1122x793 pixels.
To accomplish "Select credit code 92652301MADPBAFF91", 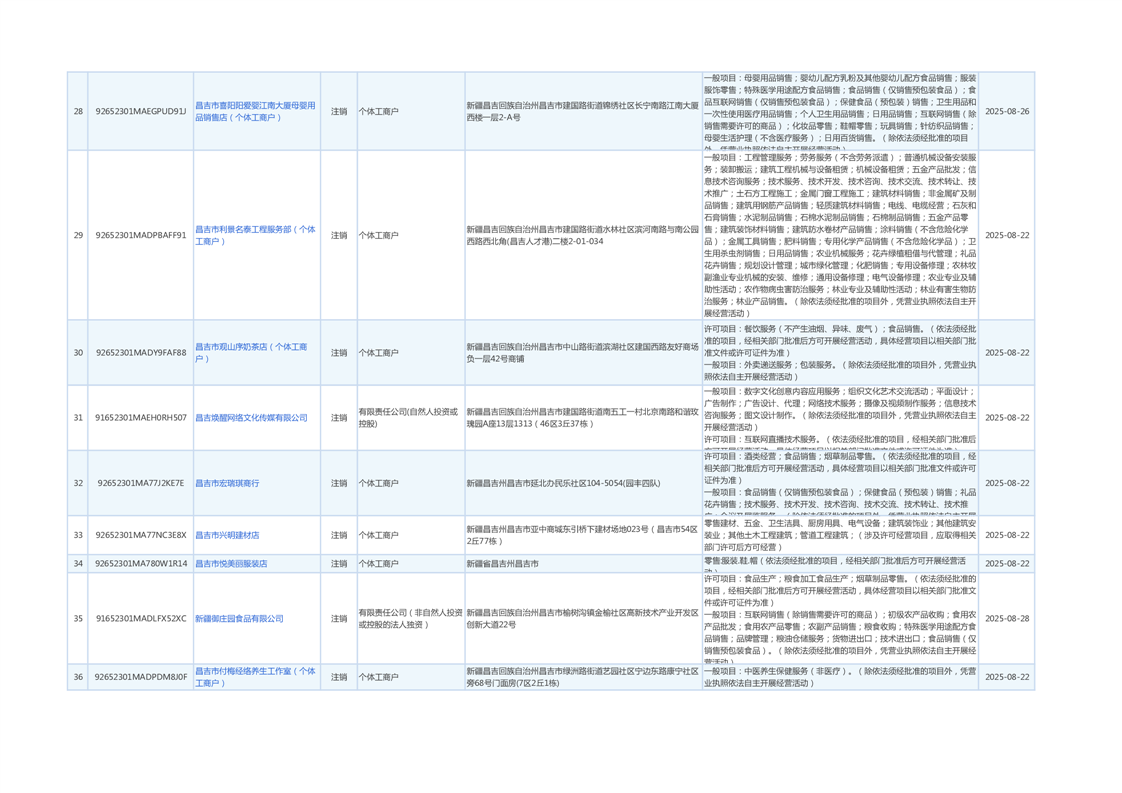I will [x=141, y=235].
